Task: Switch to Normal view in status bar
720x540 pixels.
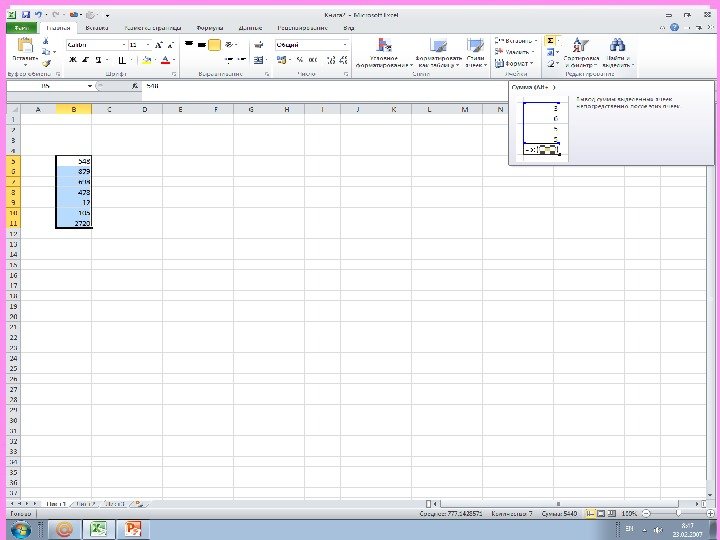Action: coord(591,513)
